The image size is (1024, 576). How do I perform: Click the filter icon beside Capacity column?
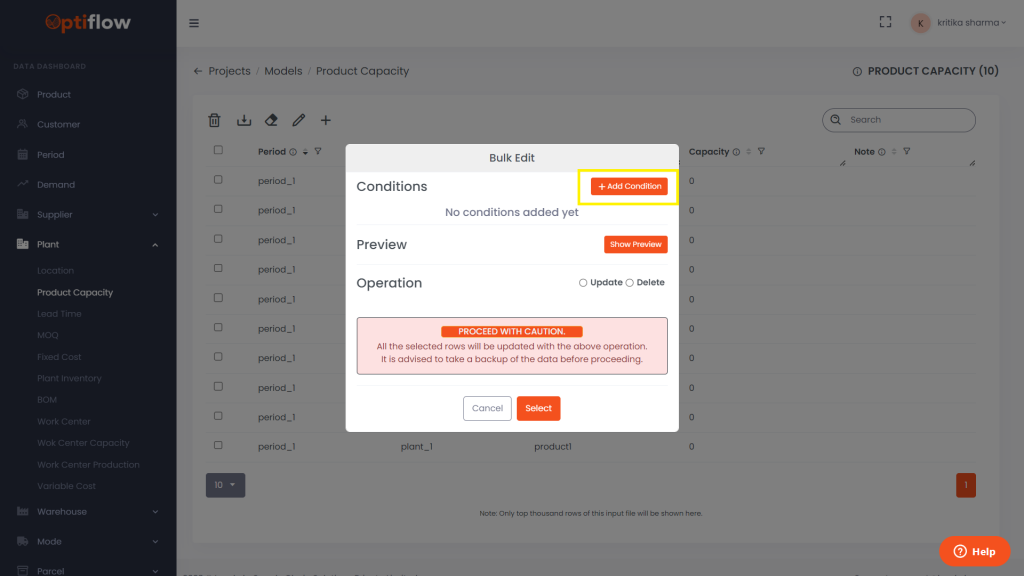pos(761,152)
